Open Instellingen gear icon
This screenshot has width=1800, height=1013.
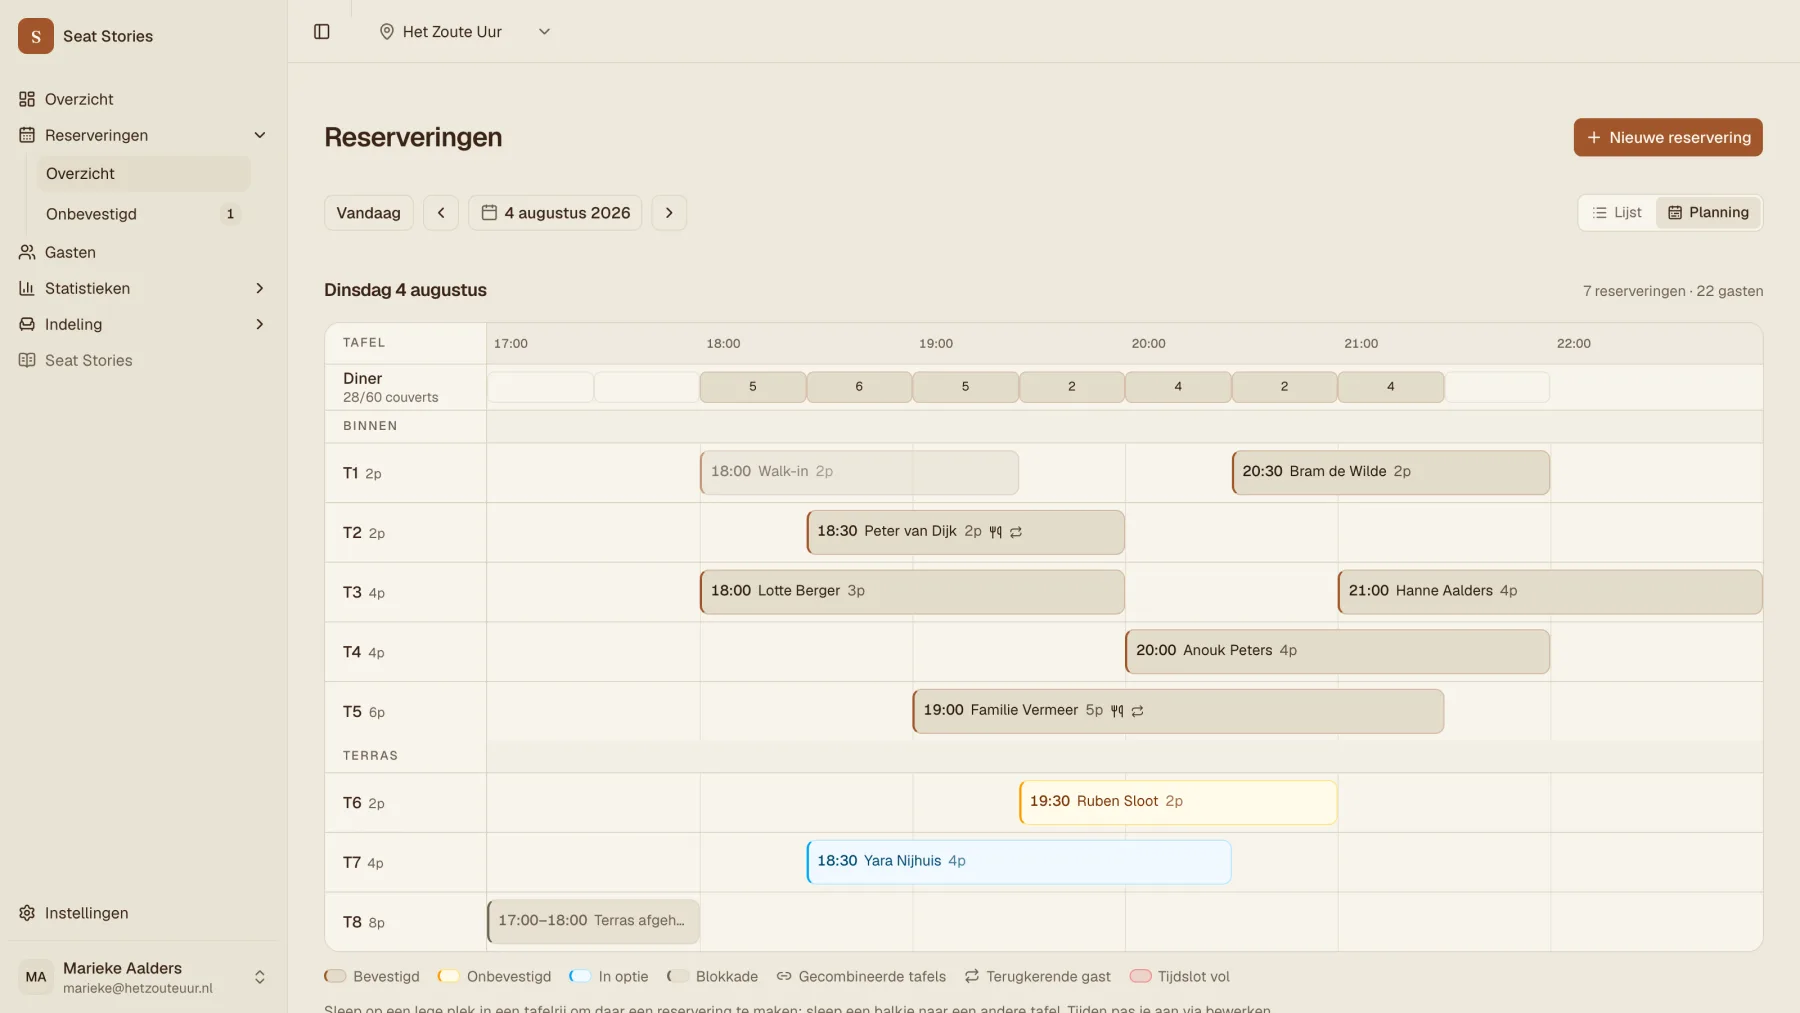point(27,913)
